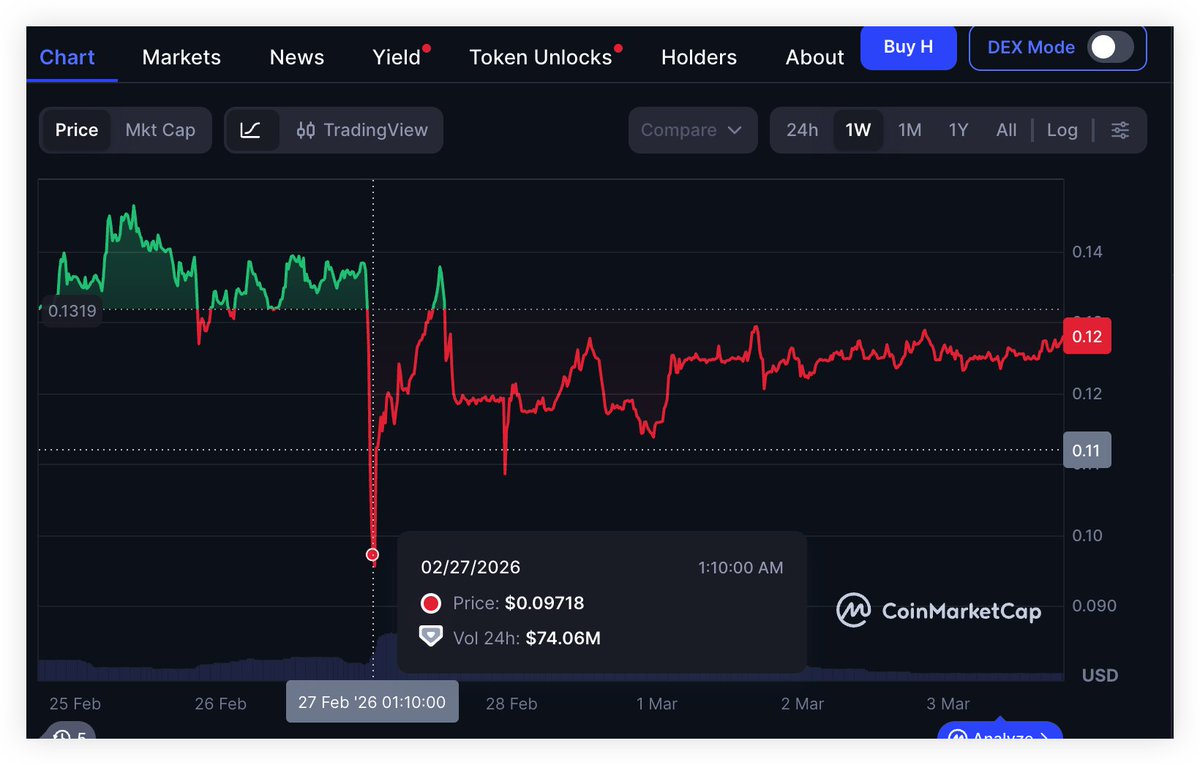1200x765 pixels.
Task: Toggle the DEX Mode switch
Action: pos(1110,47)
